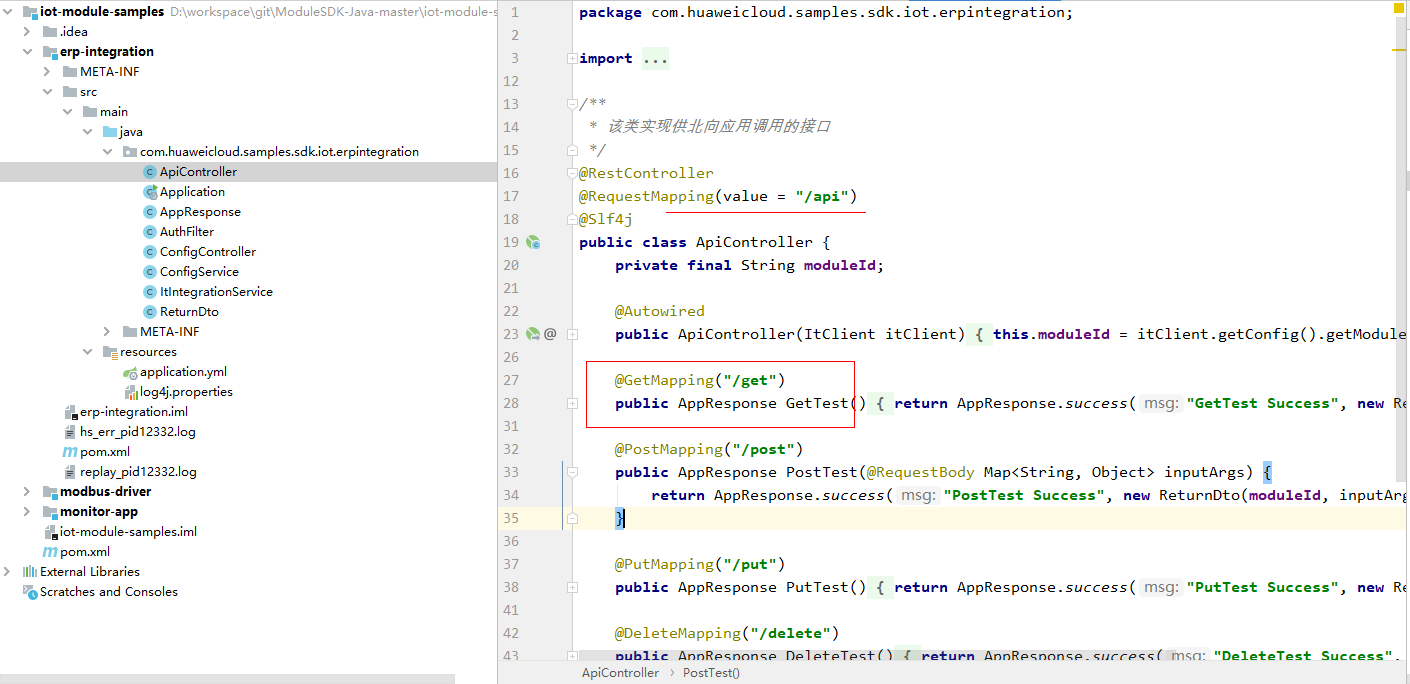Expand the PutTest method fold on line 38
1410x684 pixels.
572,587
